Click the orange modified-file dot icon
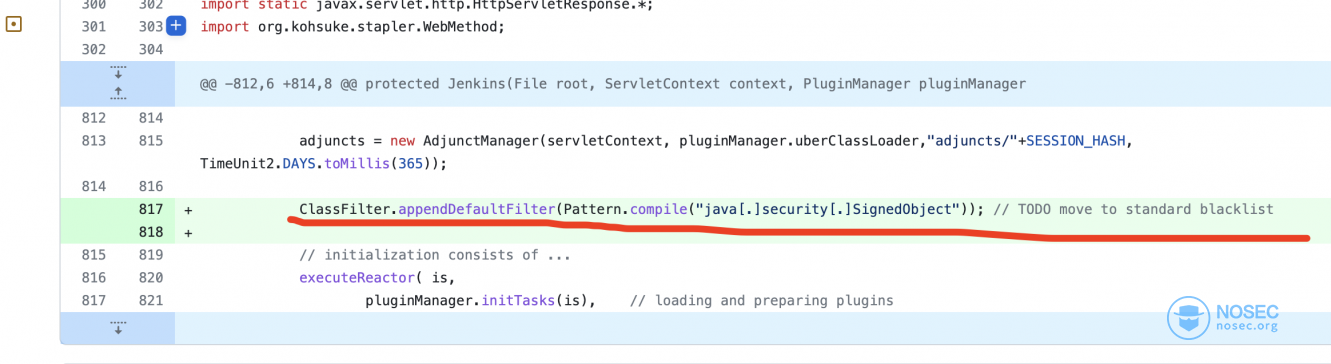The width and height of the screenshot is (1331, 364). point(14,25)
